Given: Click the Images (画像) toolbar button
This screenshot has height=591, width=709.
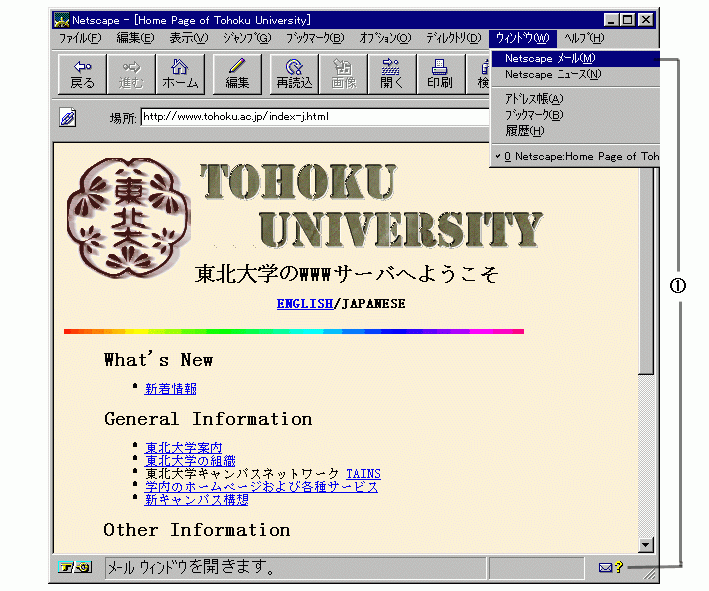Looking at the screenshot, I should tap(344, 74).
